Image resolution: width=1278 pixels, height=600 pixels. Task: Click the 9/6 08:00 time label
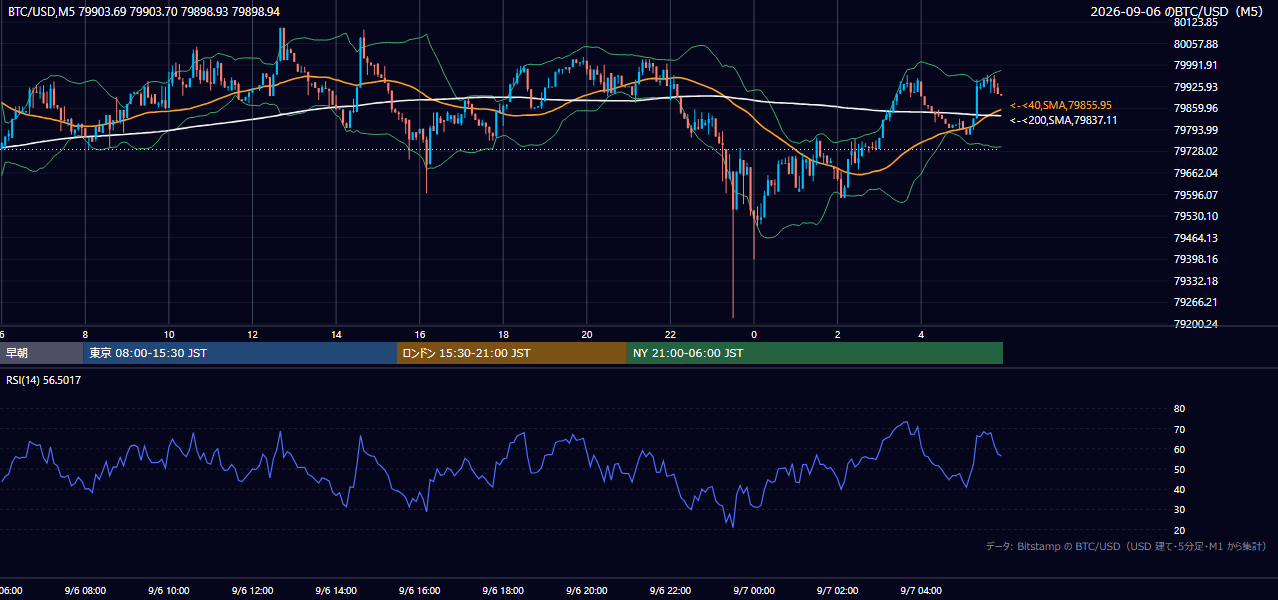click(x=85, y=591)
